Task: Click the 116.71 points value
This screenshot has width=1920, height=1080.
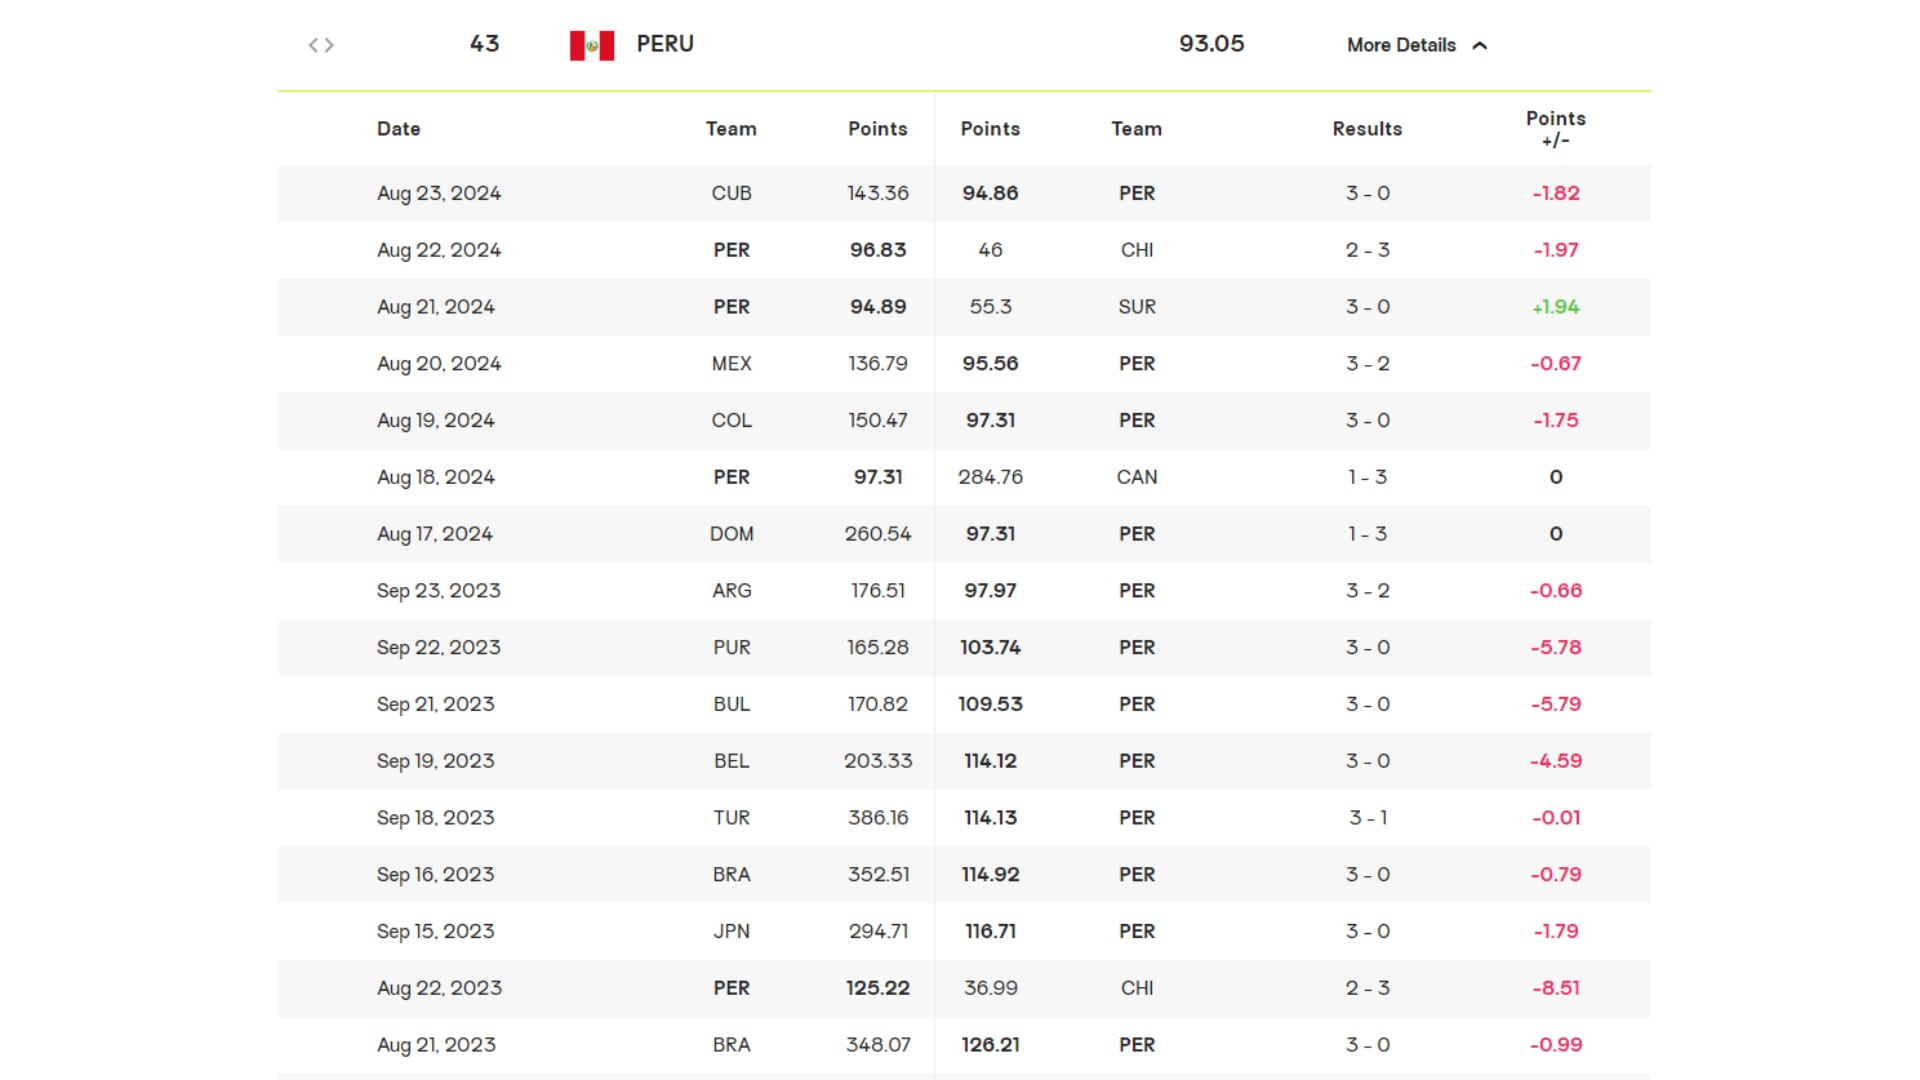Action: click(990, 933)
